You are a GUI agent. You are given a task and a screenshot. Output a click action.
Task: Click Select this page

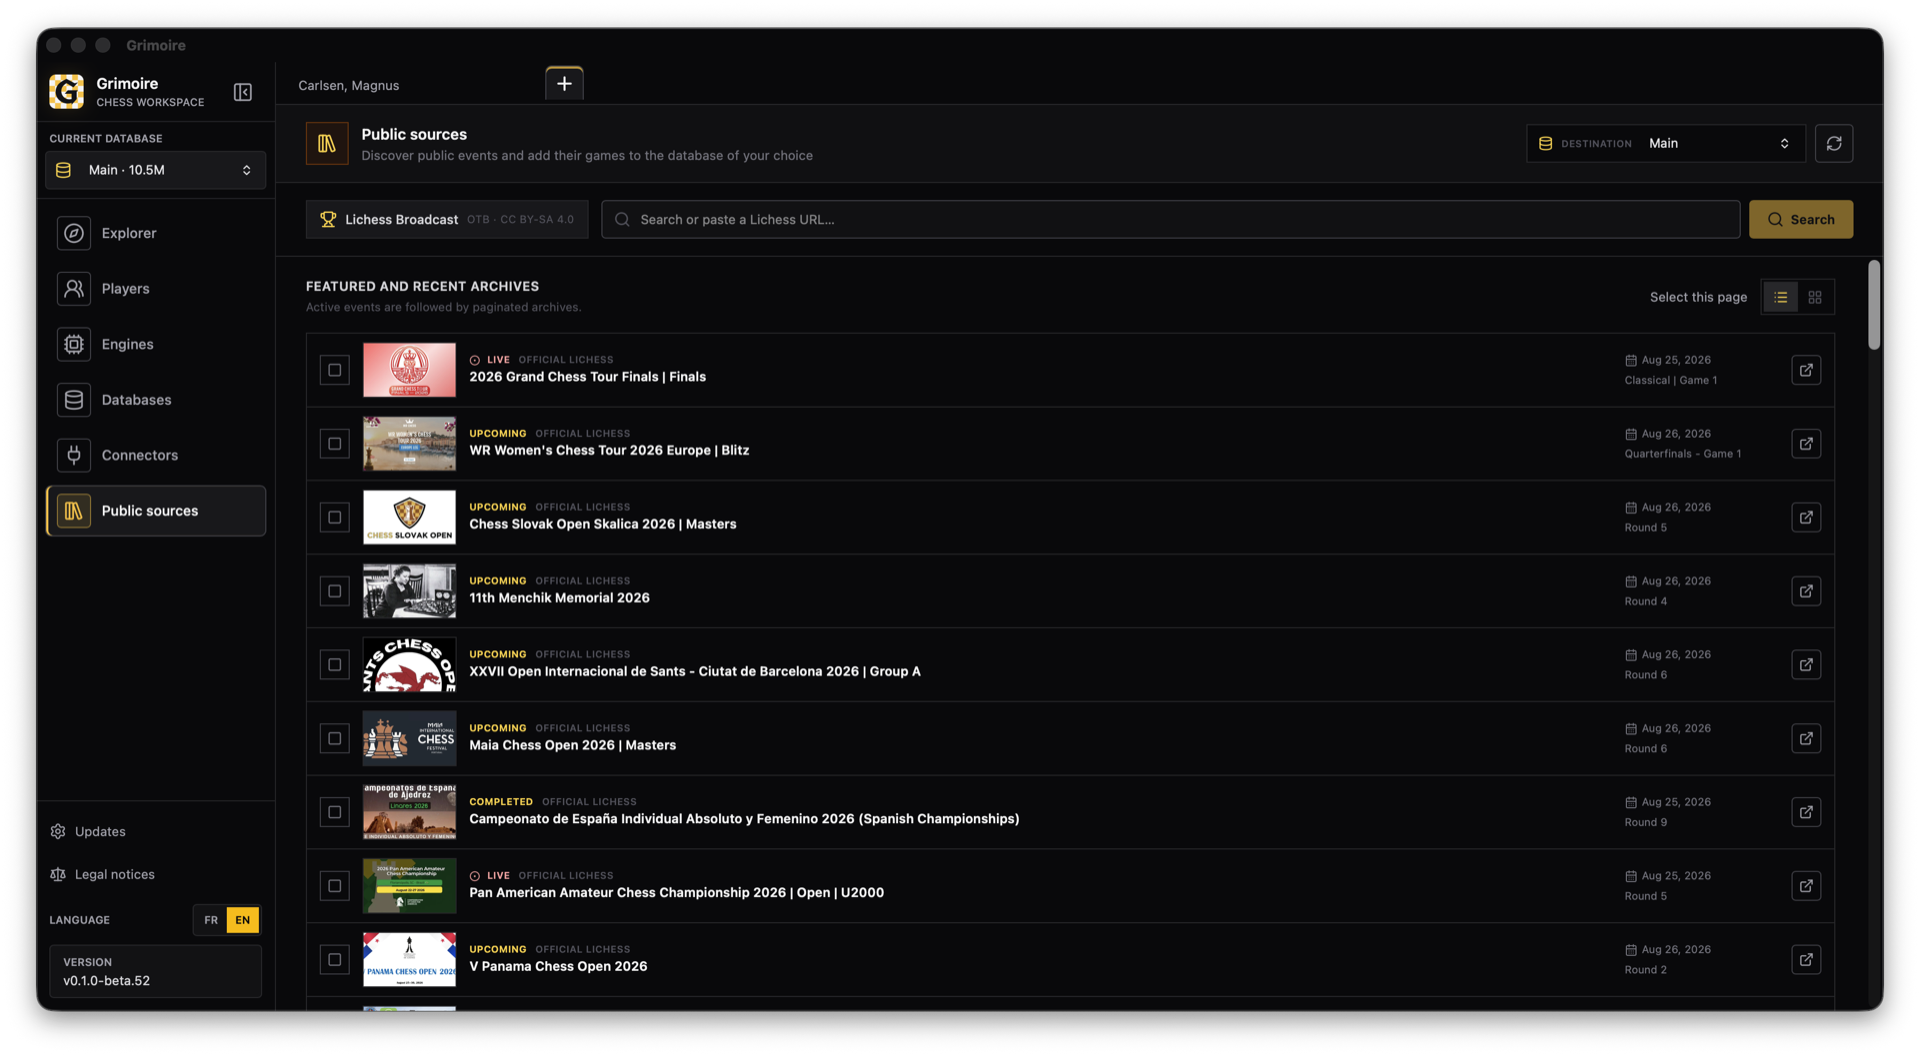pos(1698,297)
